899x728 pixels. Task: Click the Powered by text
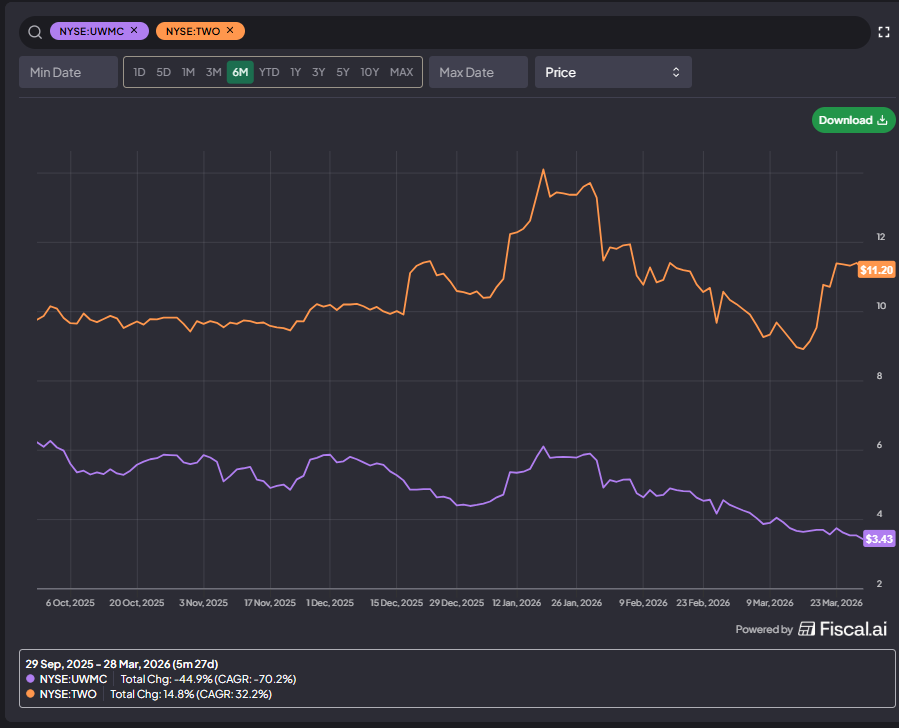pos(764,629)
